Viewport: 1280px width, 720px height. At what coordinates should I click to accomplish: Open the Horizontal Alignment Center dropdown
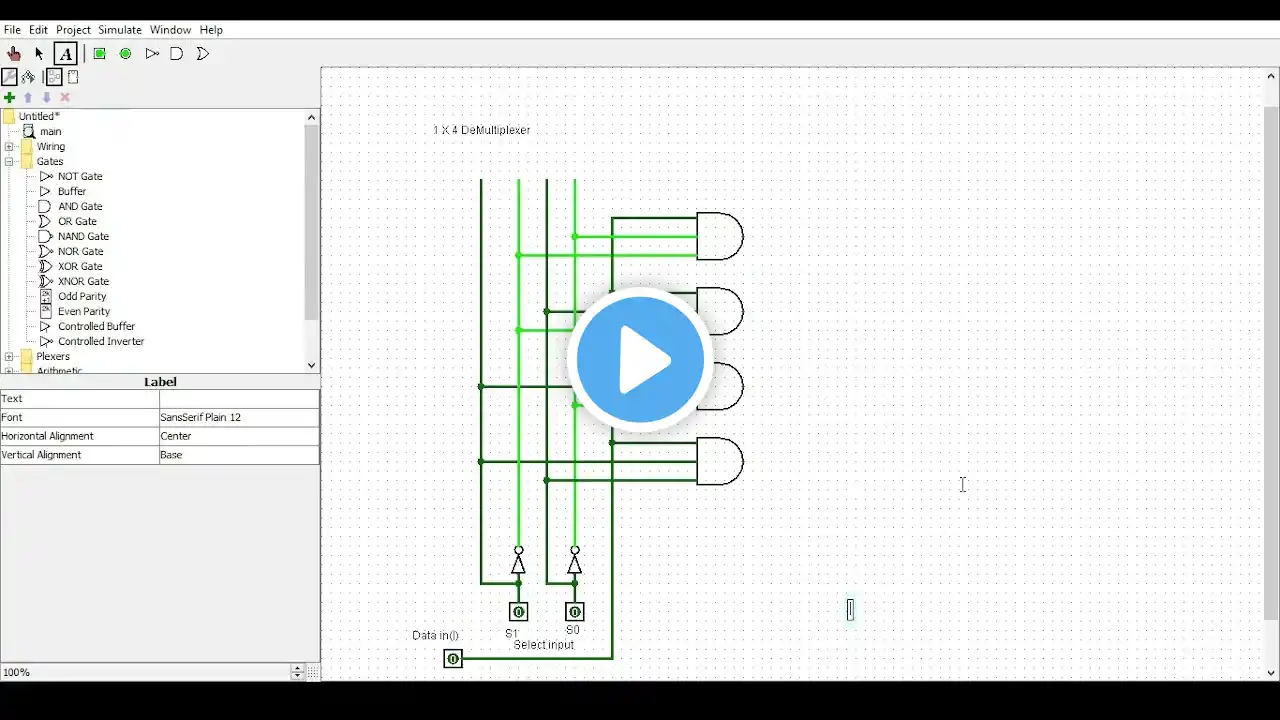tap(239, 436)
